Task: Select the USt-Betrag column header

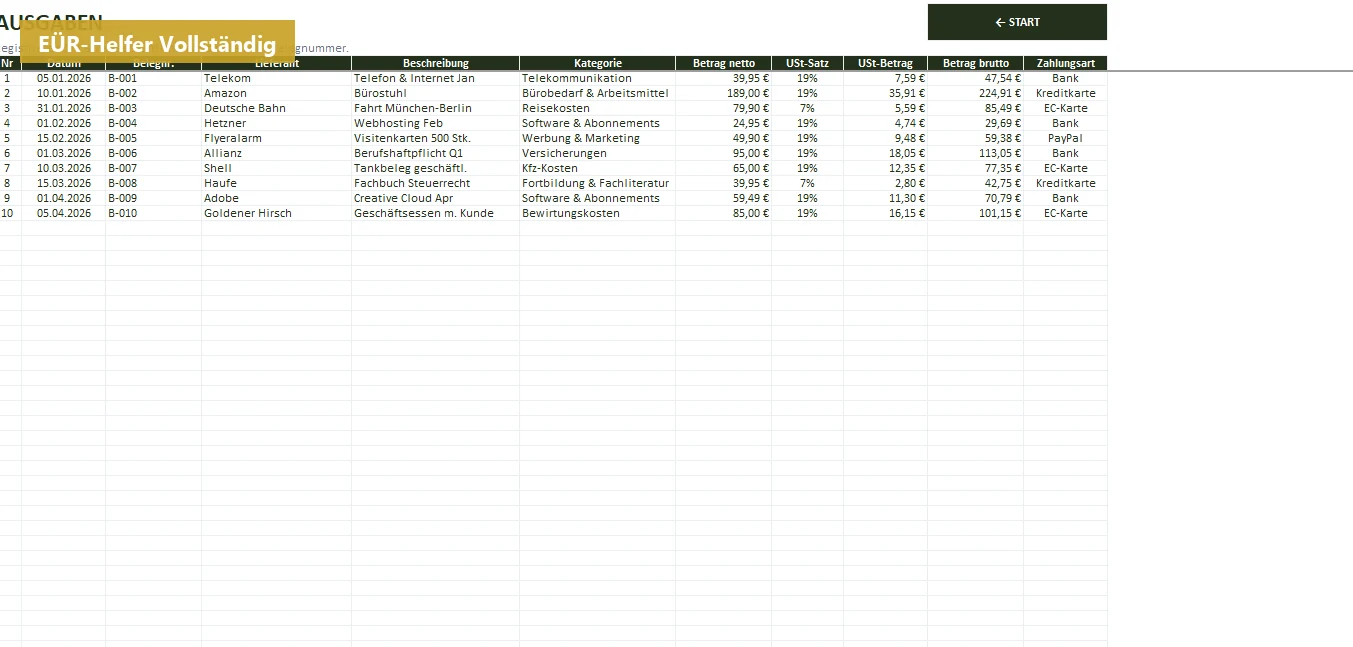Action: click(x=885, y=63)
